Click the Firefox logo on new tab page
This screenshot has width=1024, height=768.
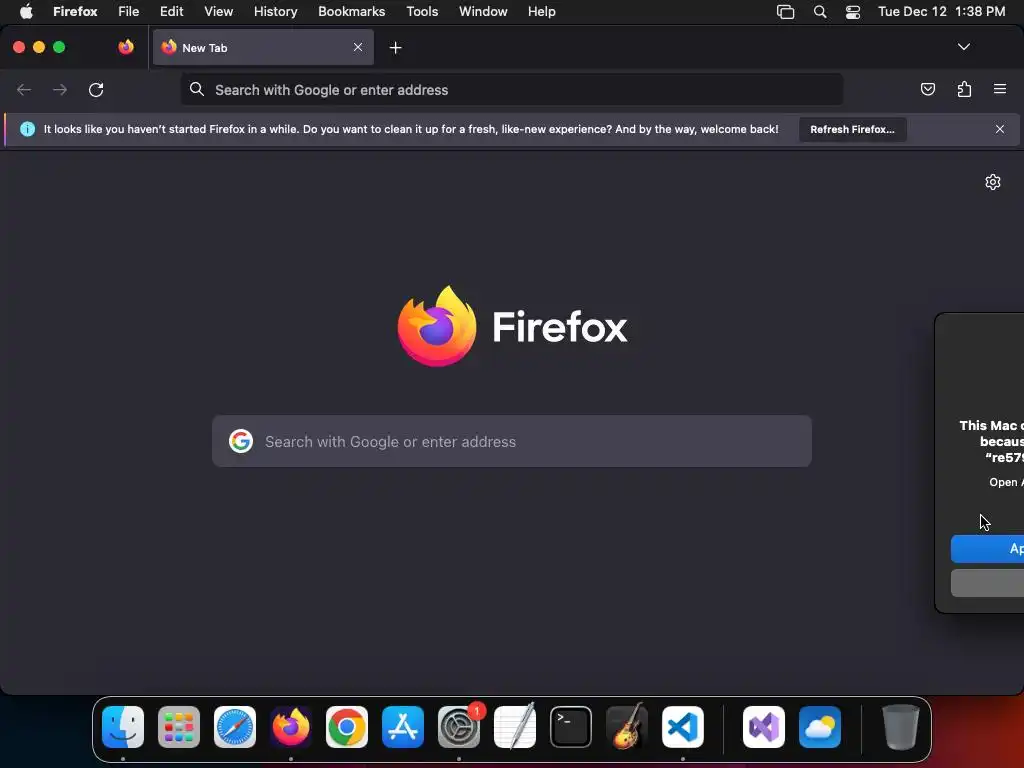click(512, 327)
